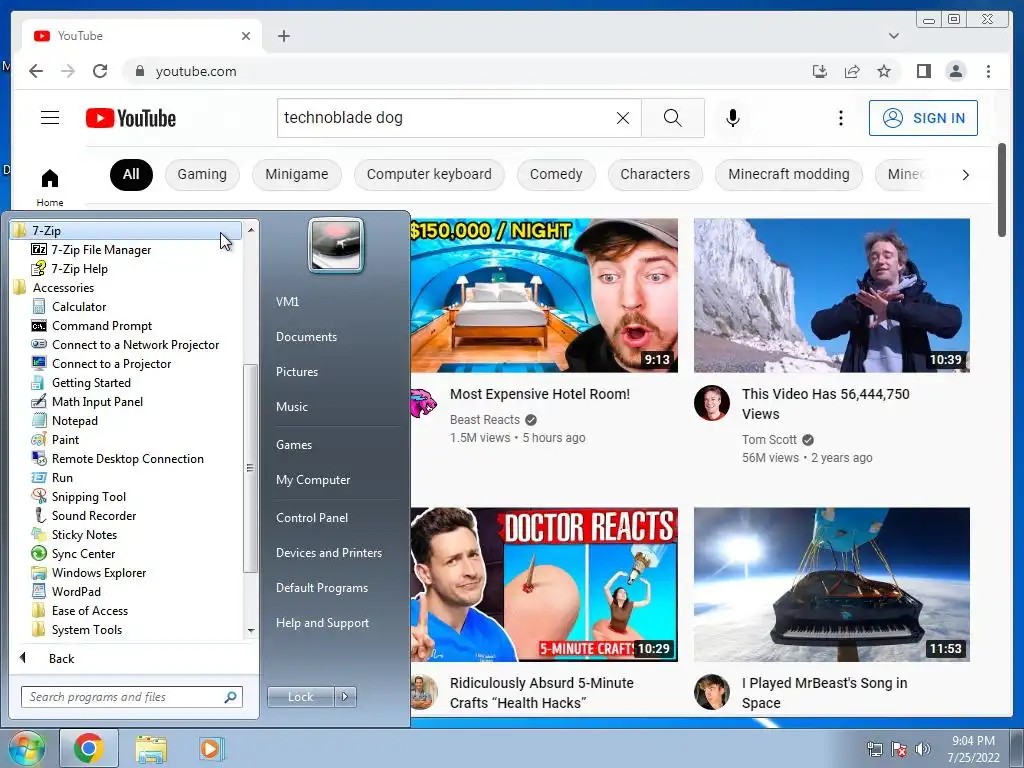Open the YouTube hamburger guide menu
Screen dimensions: 1024x768
point(50,118)
